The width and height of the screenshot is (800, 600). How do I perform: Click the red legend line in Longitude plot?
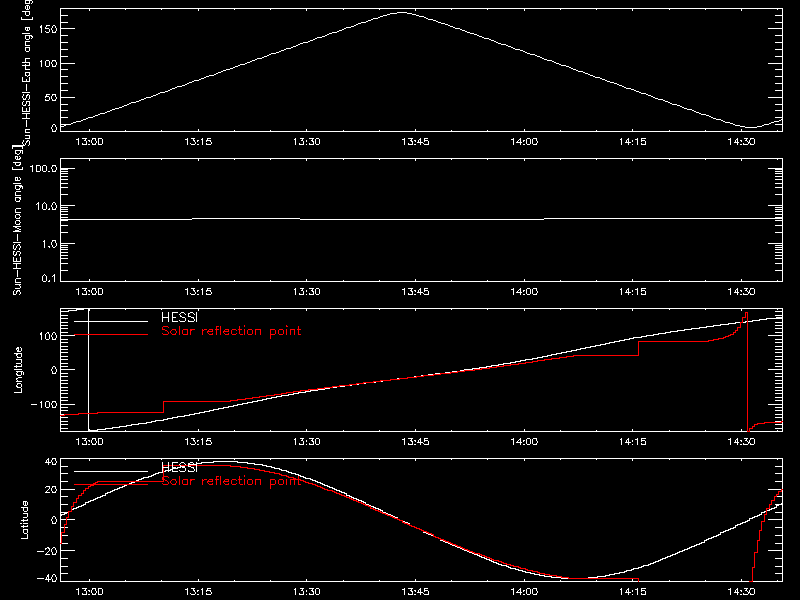pos(111,335)
